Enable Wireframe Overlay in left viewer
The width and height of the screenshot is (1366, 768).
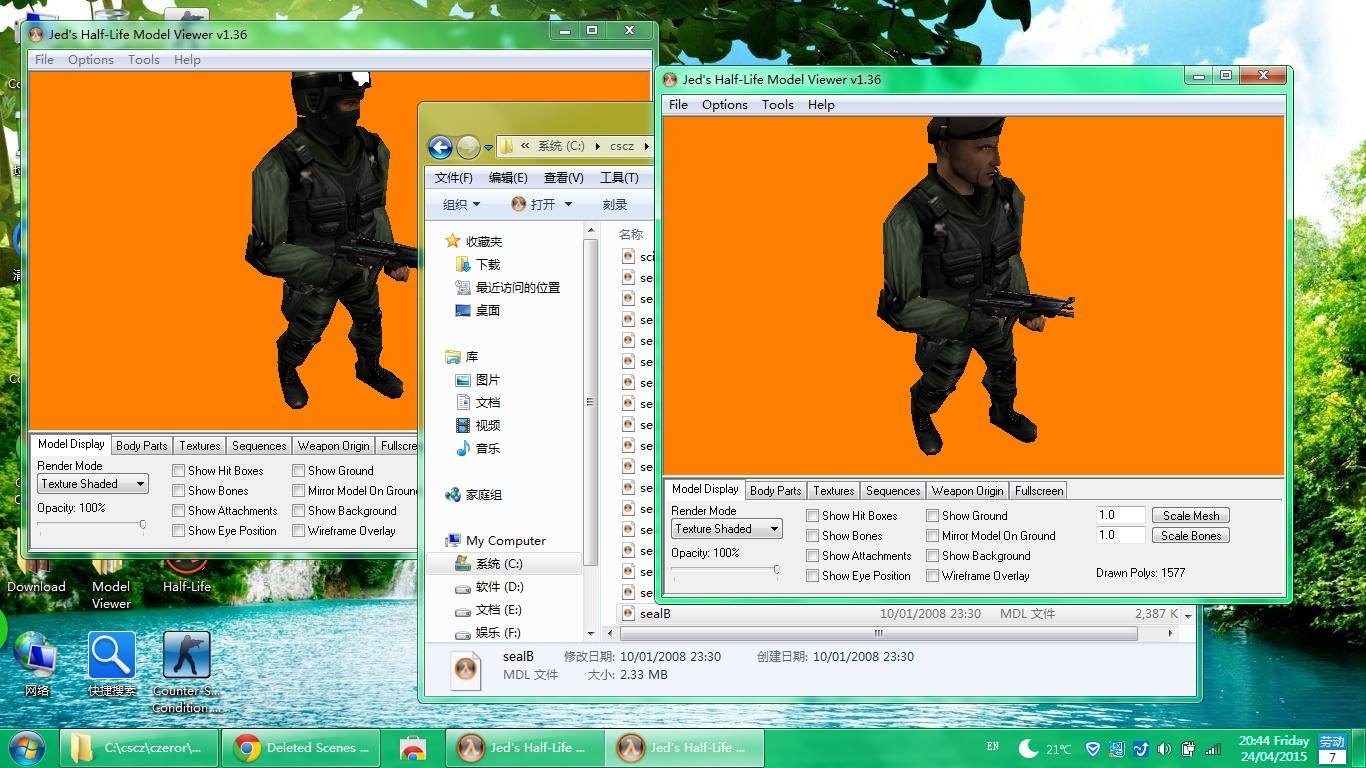click(299, 531)
